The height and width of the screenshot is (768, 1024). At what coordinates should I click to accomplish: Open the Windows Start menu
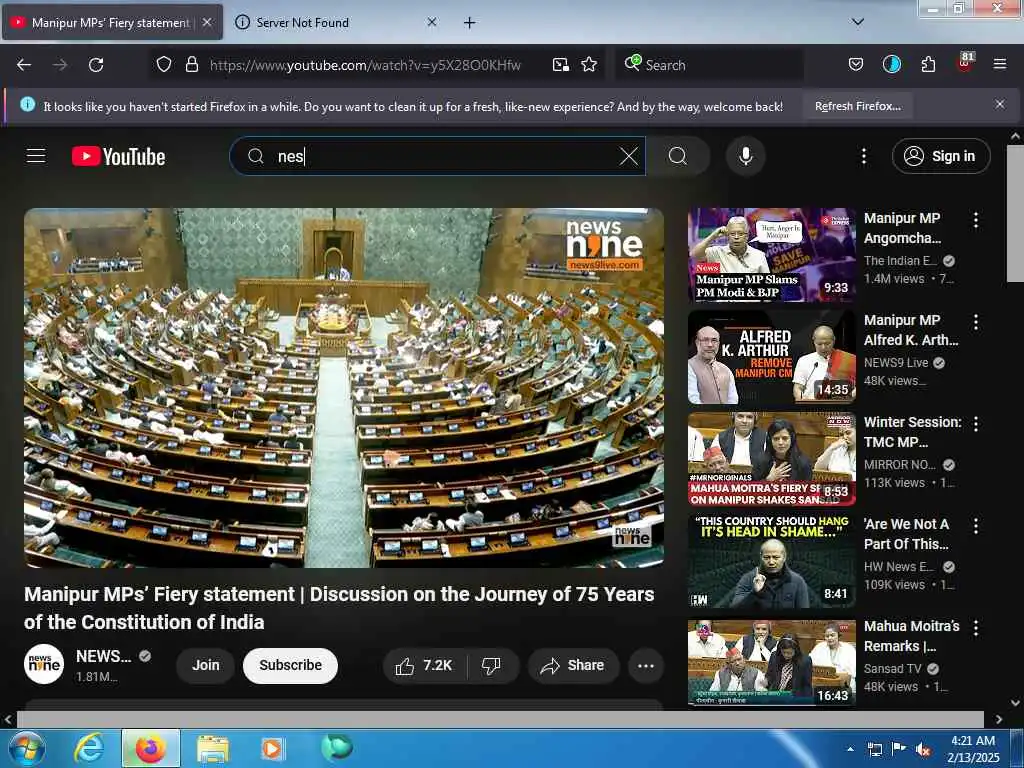pos(26,748)
